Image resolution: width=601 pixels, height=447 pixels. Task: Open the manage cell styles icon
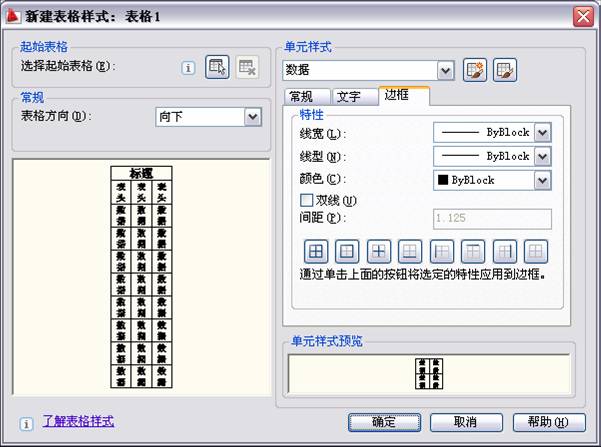tap(505, 69)
